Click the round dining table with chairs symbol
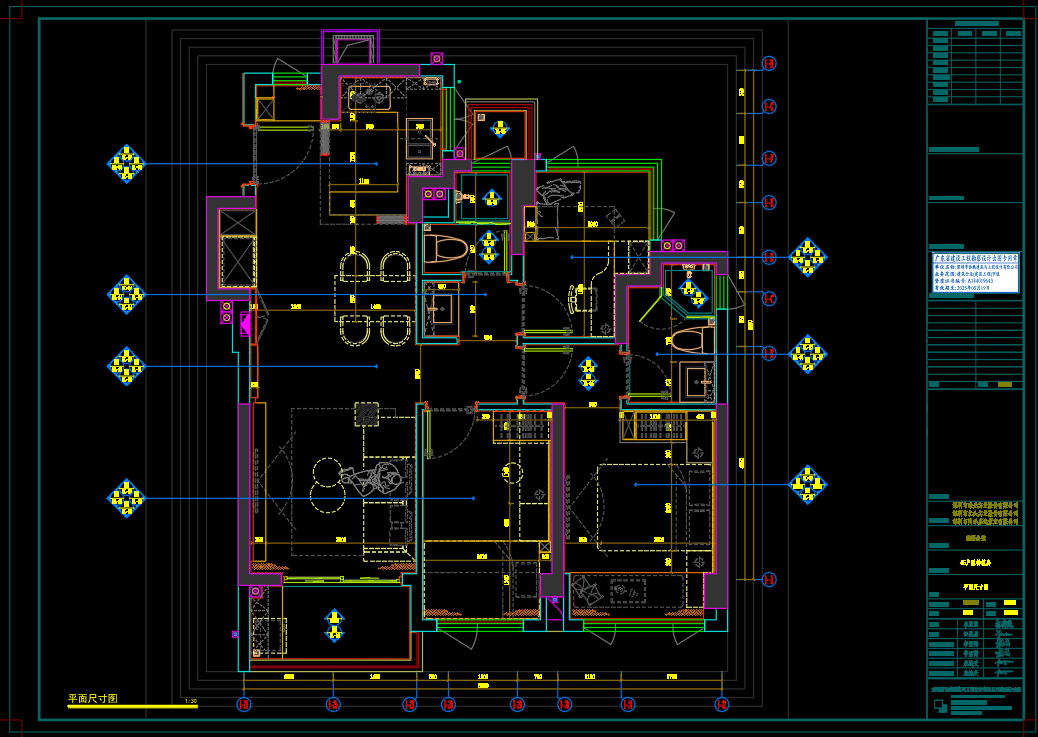Viewport: 1038px width, 737px height. (x=374, y=296)
